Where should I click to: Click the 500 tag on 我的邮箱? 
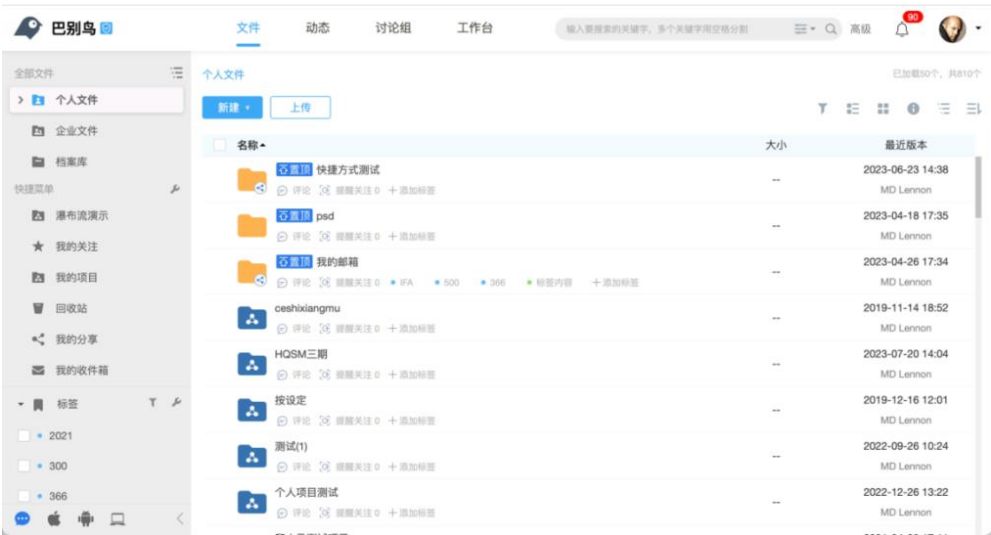[447, 283]
